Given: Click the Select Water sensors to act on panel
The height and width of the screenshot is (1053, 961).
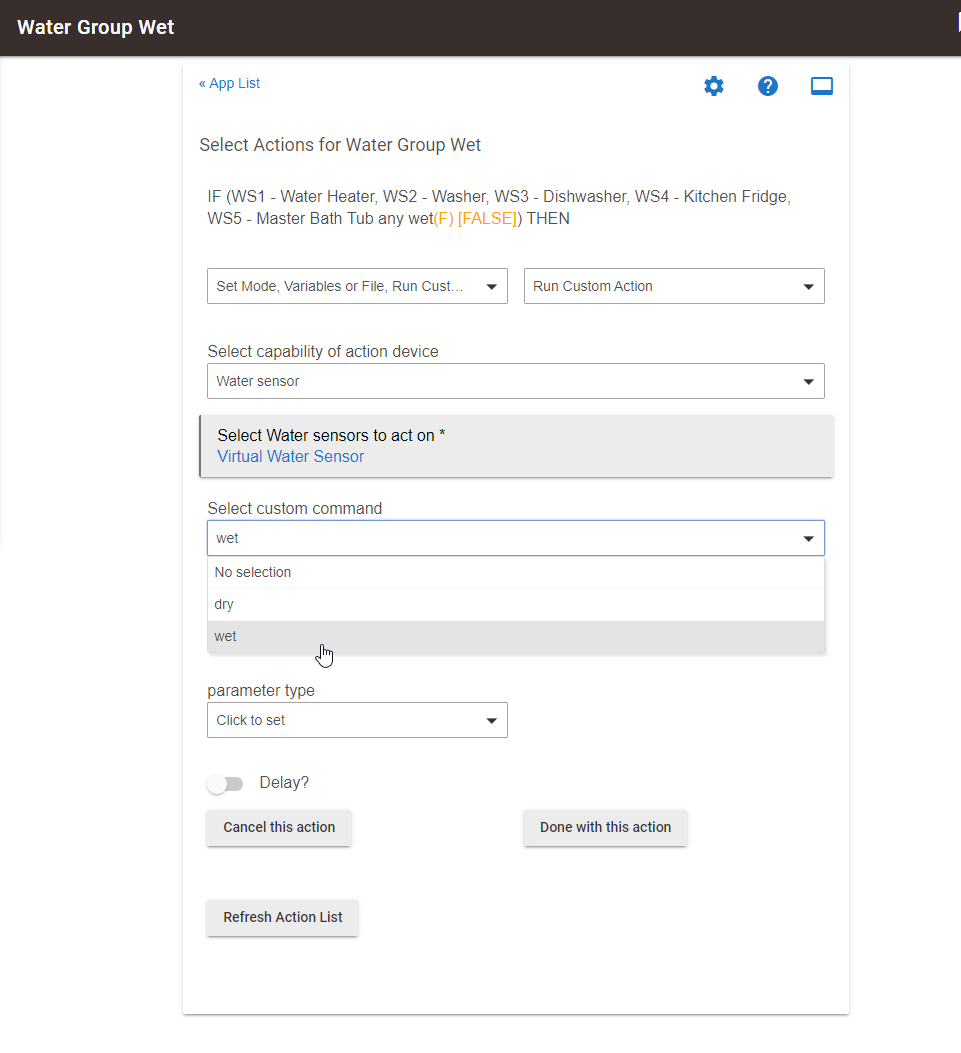Looking at the screenshot, I should (516, 446).
